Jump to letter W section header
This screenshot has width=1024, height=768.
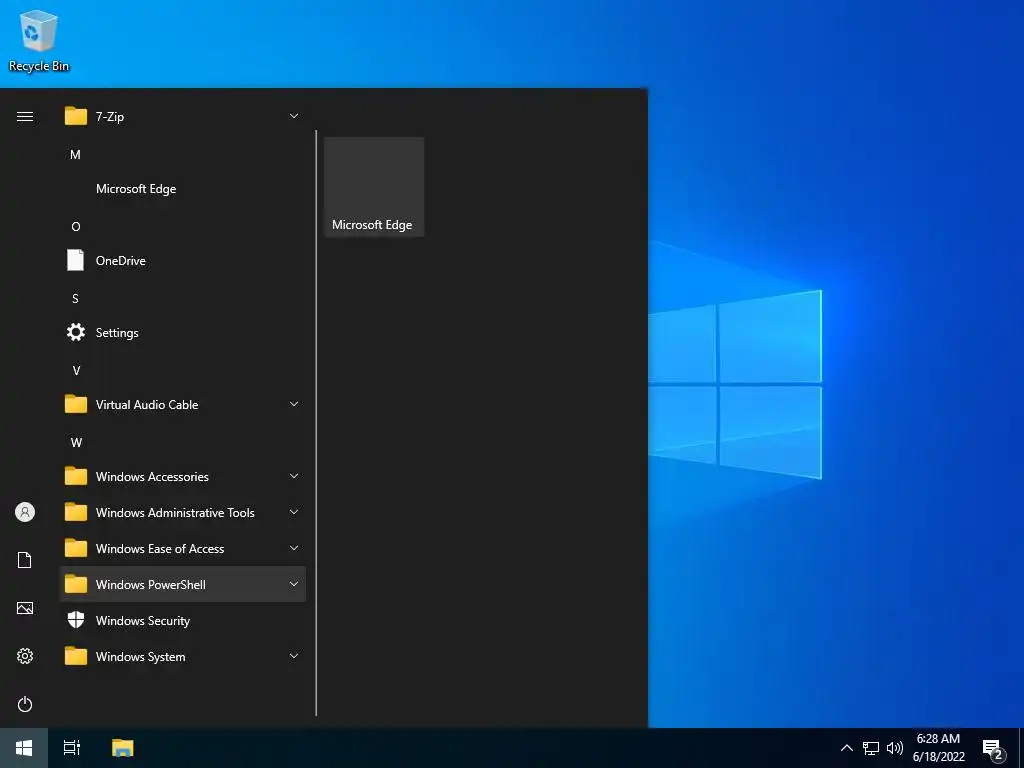[x=76, y=442]
